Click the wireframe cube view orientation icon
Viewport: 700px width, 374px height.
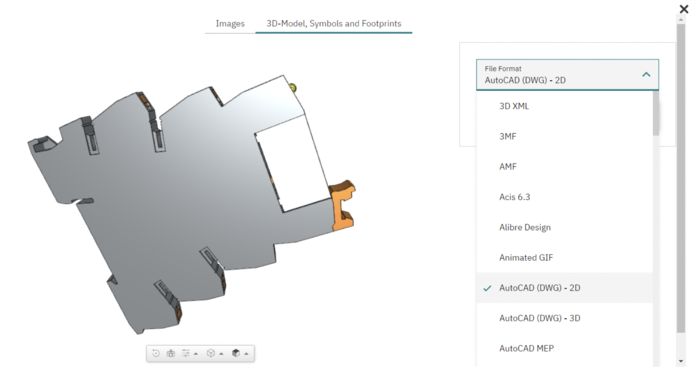tap(211, 353)
